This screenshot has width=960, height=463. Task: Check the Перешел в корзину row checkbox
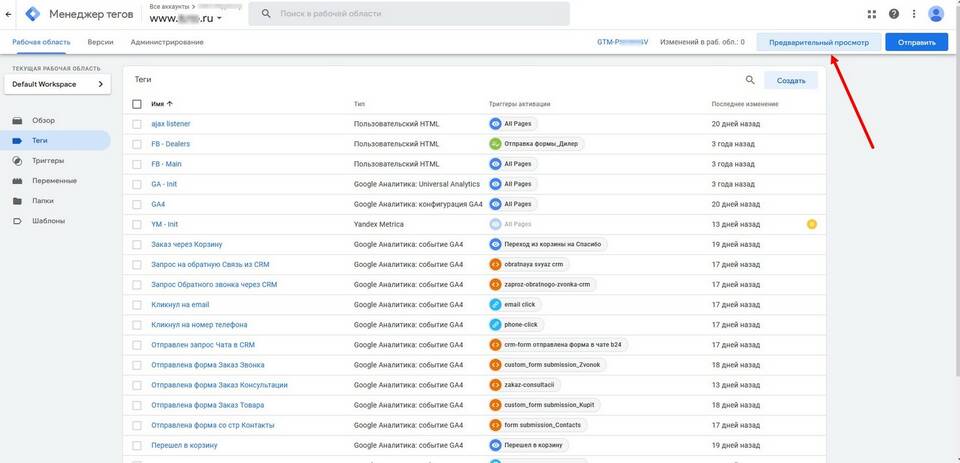click(x=137, y=445)
